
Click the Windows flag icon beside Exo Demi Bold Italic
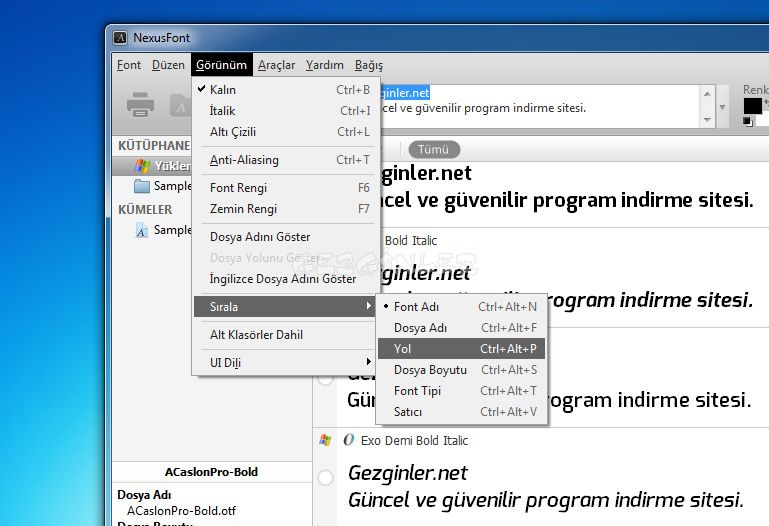(325, 440)
